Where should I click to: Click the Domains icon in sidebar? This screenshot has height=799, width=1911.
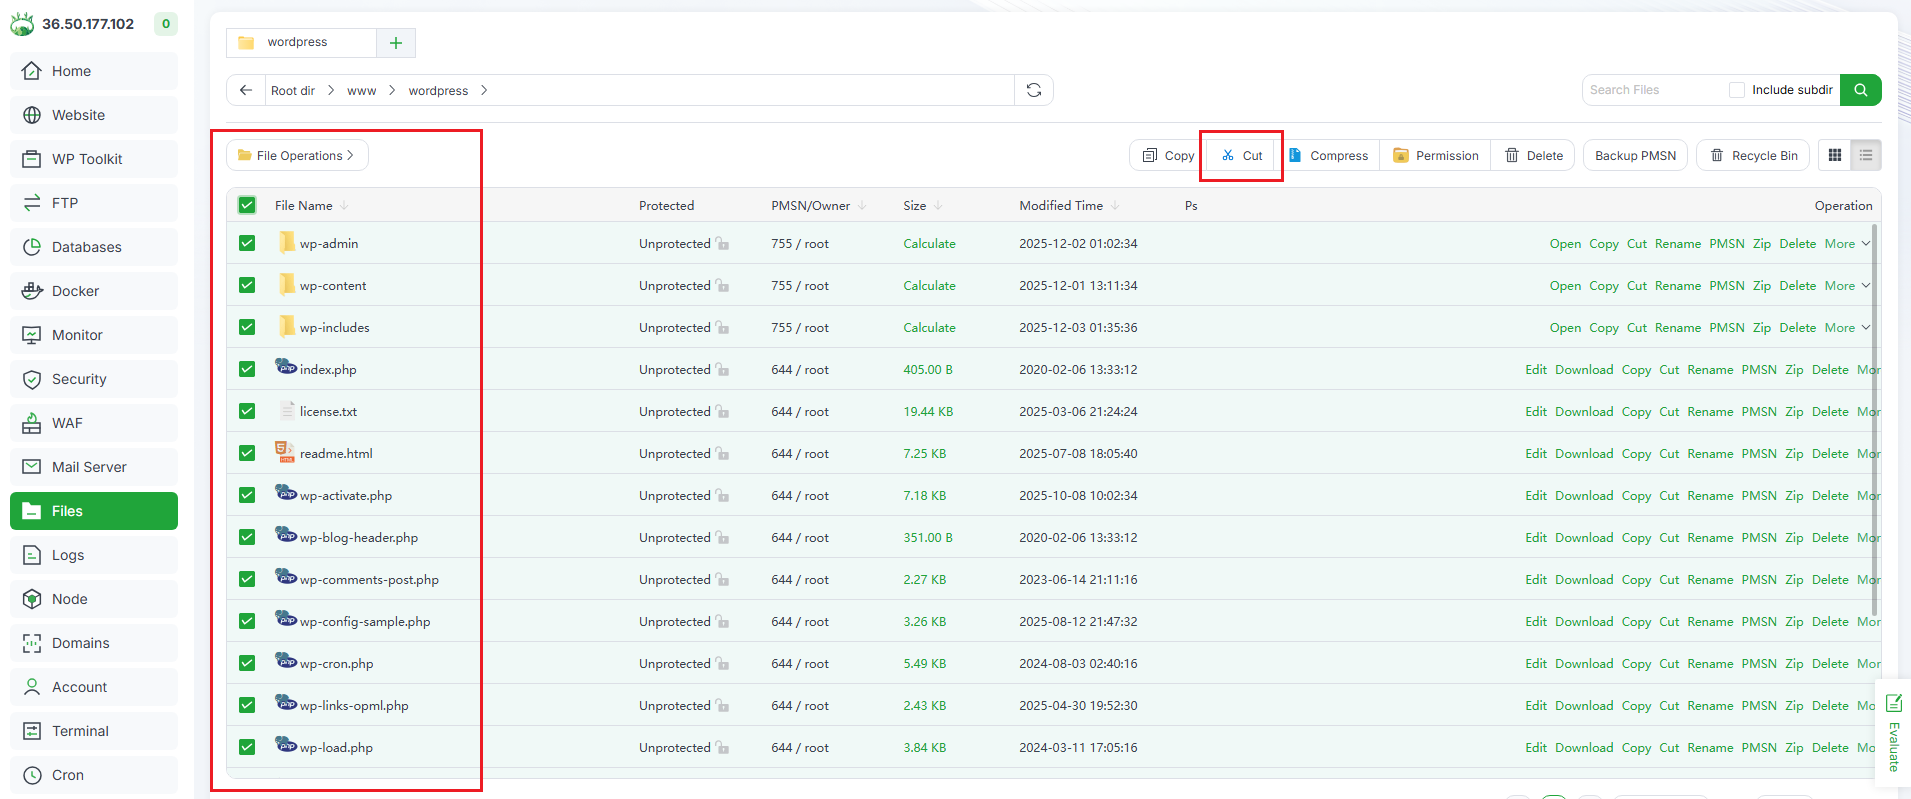32,643
